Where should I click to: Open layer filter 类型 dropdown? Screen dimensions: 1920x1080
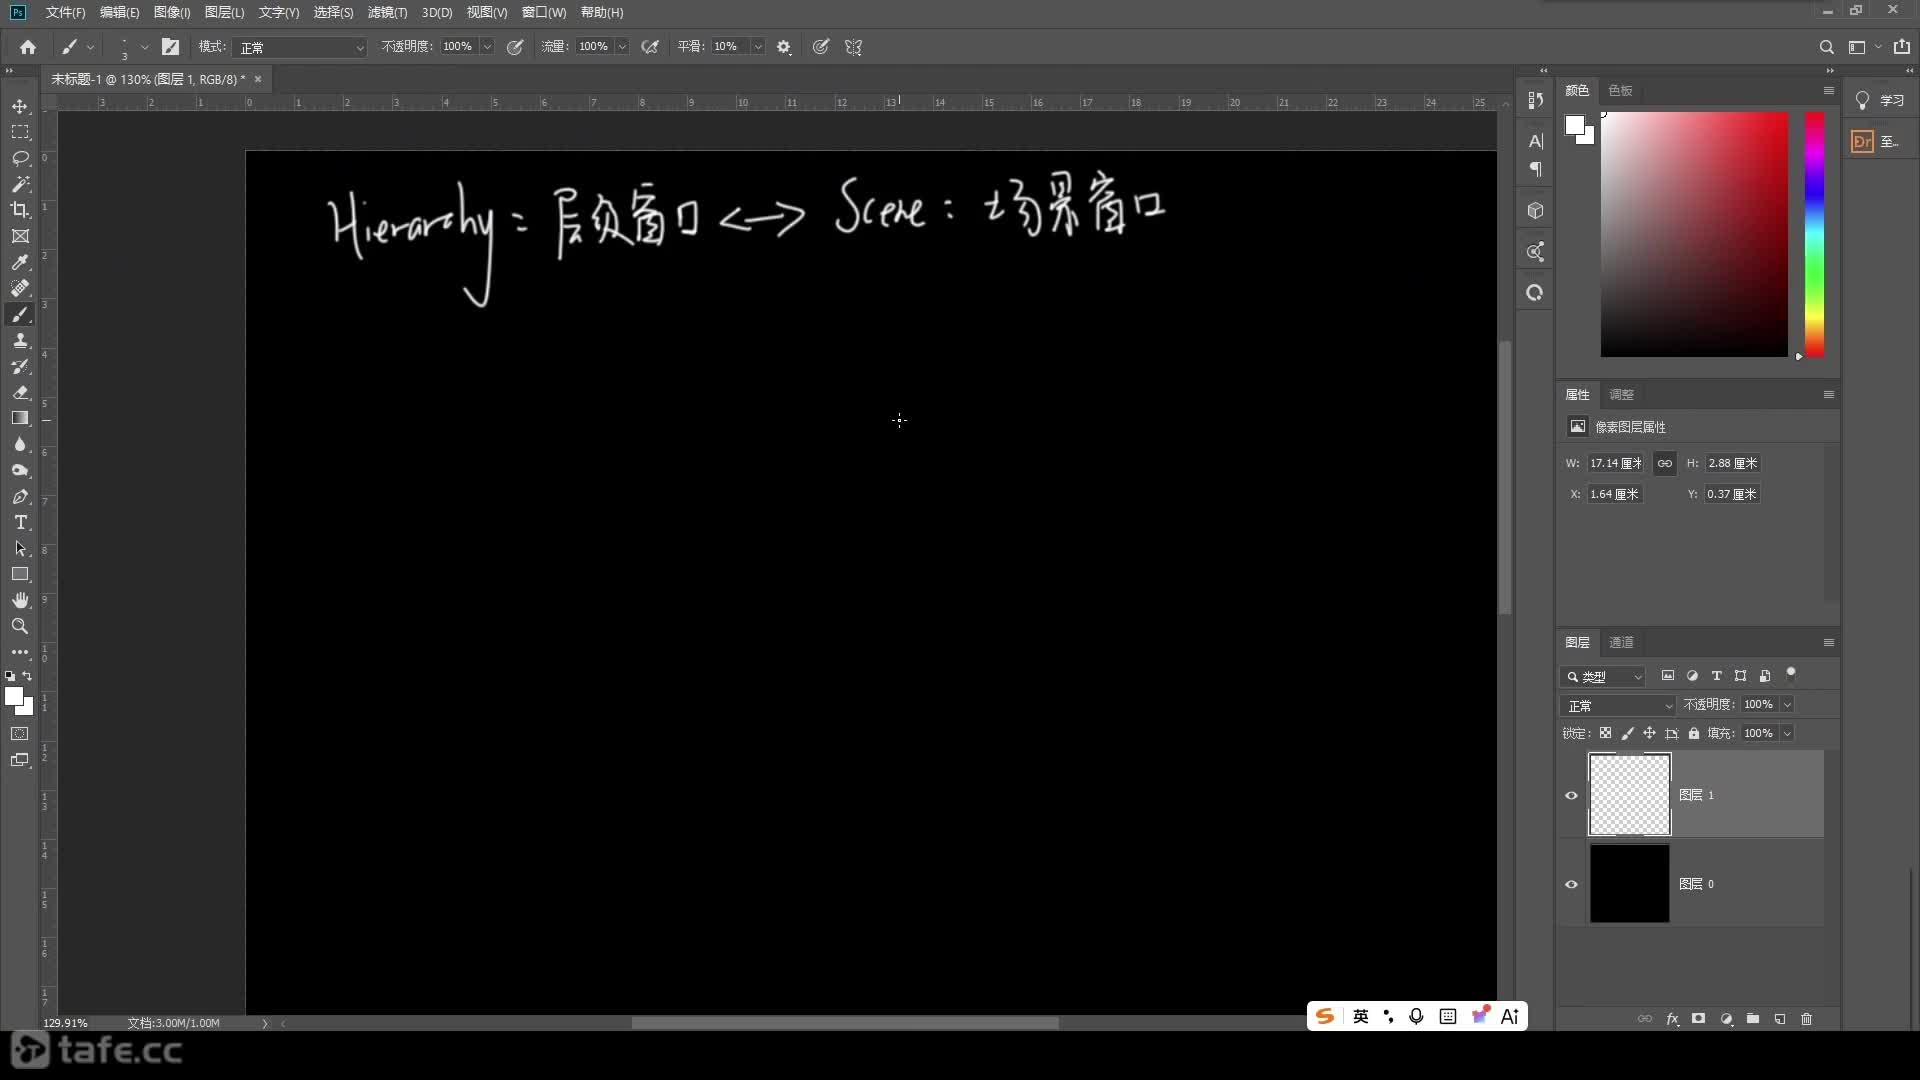coord(1603,676)
